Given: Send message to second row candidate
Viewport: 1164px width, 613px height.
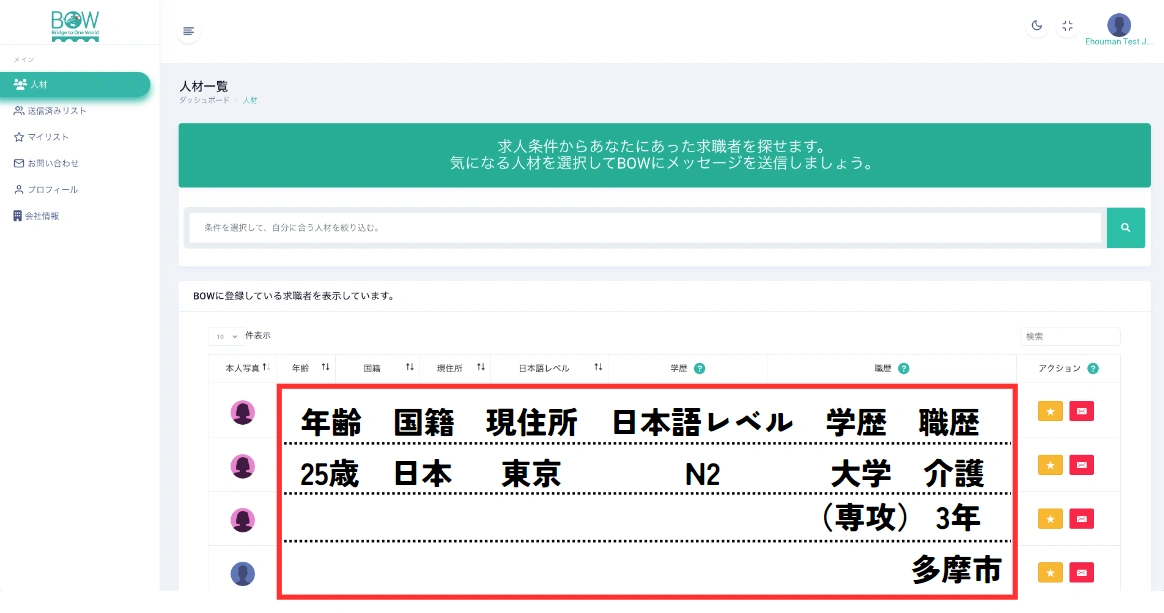Looking at the screenshot, I should pyautogui.click(x=1082, y=465).
